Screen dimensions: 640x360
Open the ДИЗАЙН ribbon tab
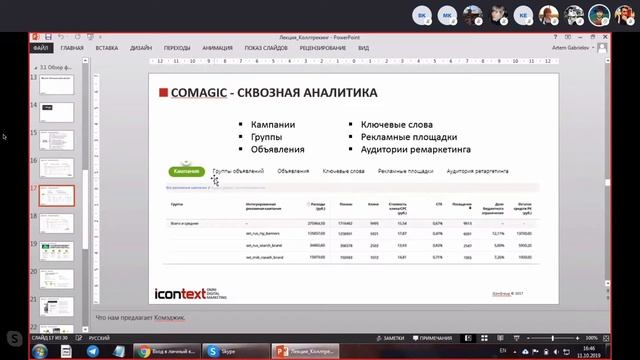point(141,48)
